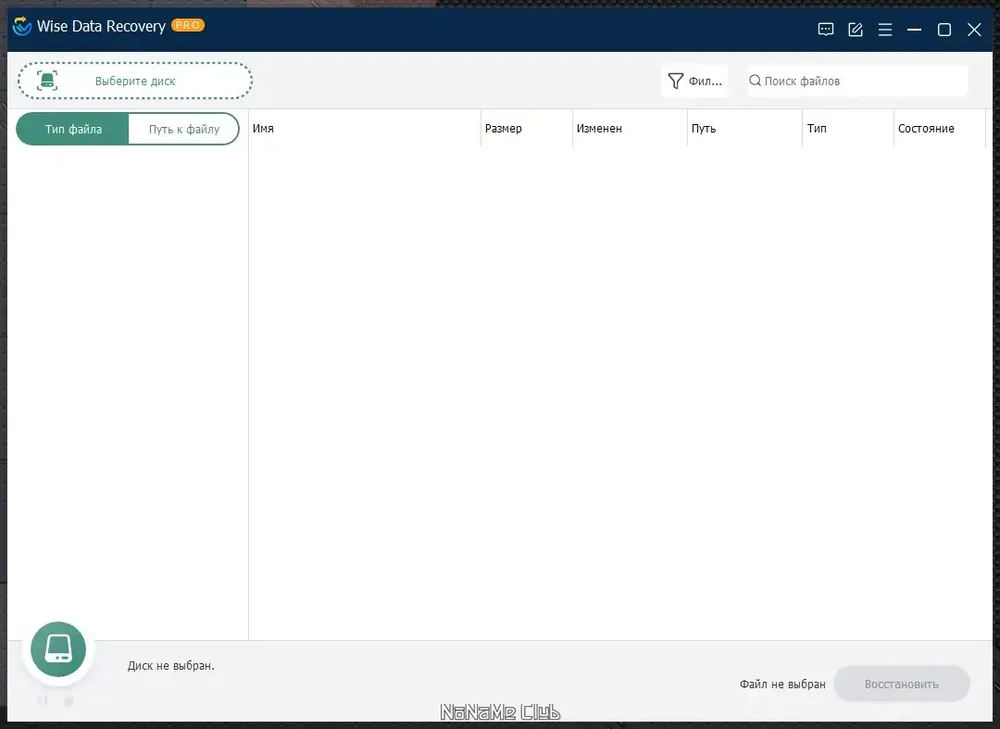This screenshot has width=1000, height=729.
Task: Open the Выберите диск drive selector
Action: tap(135, 80)
